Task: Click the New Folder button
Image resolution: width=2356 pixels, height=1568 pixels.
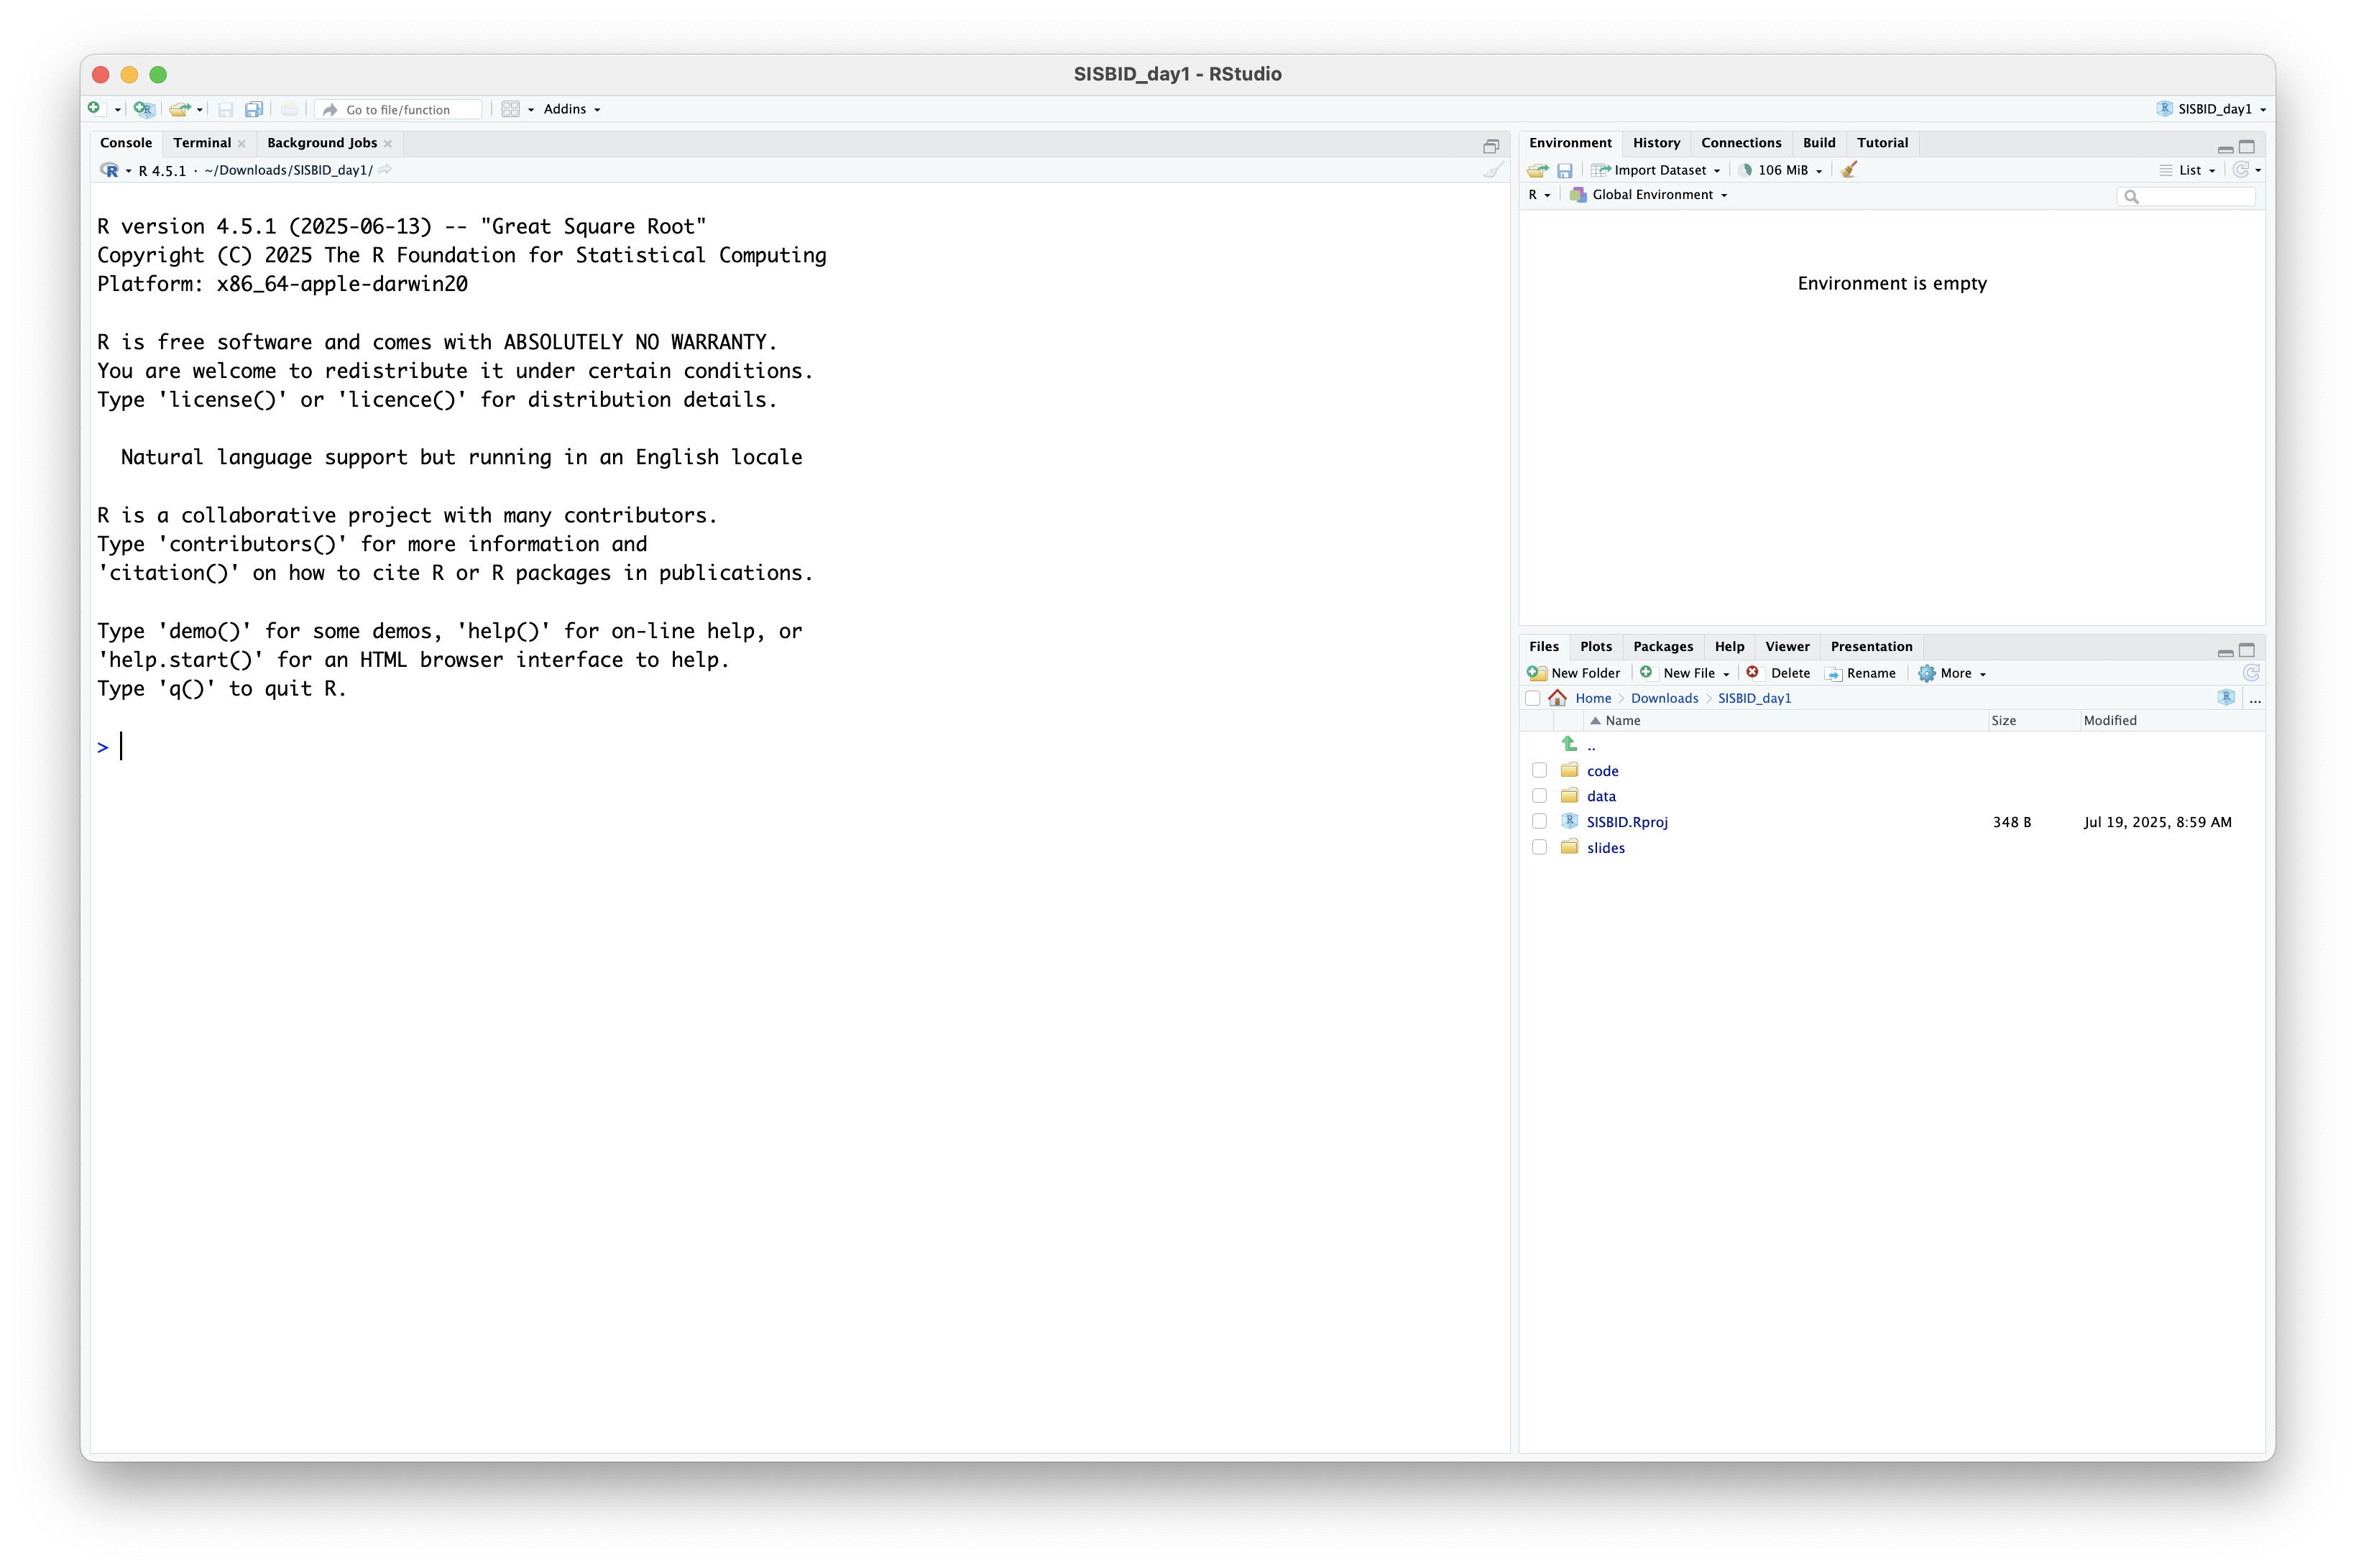Action: pyautogui.click(x=1574, y=673)
